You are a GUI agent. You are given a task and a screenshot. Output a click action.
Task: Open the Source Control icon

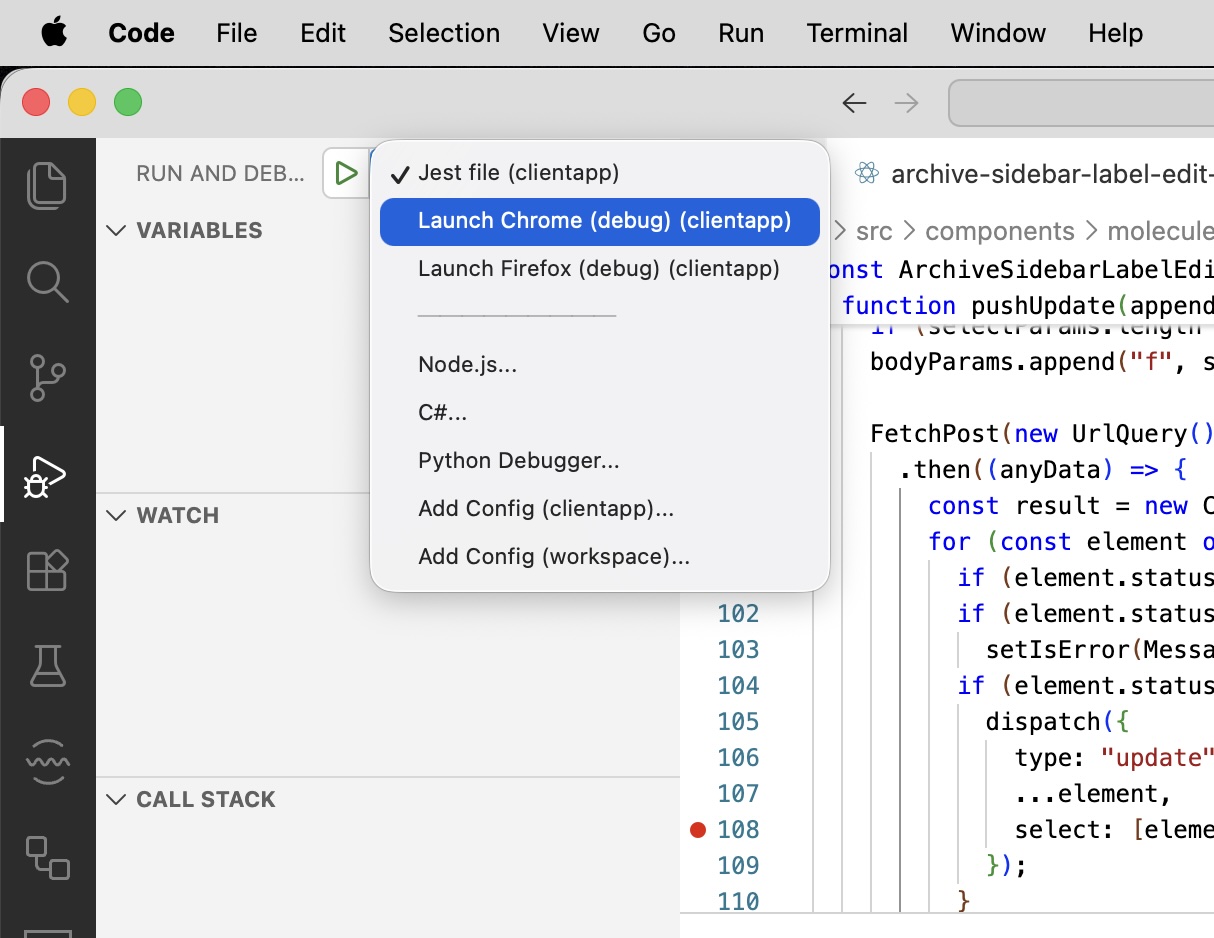pos(47,378)
